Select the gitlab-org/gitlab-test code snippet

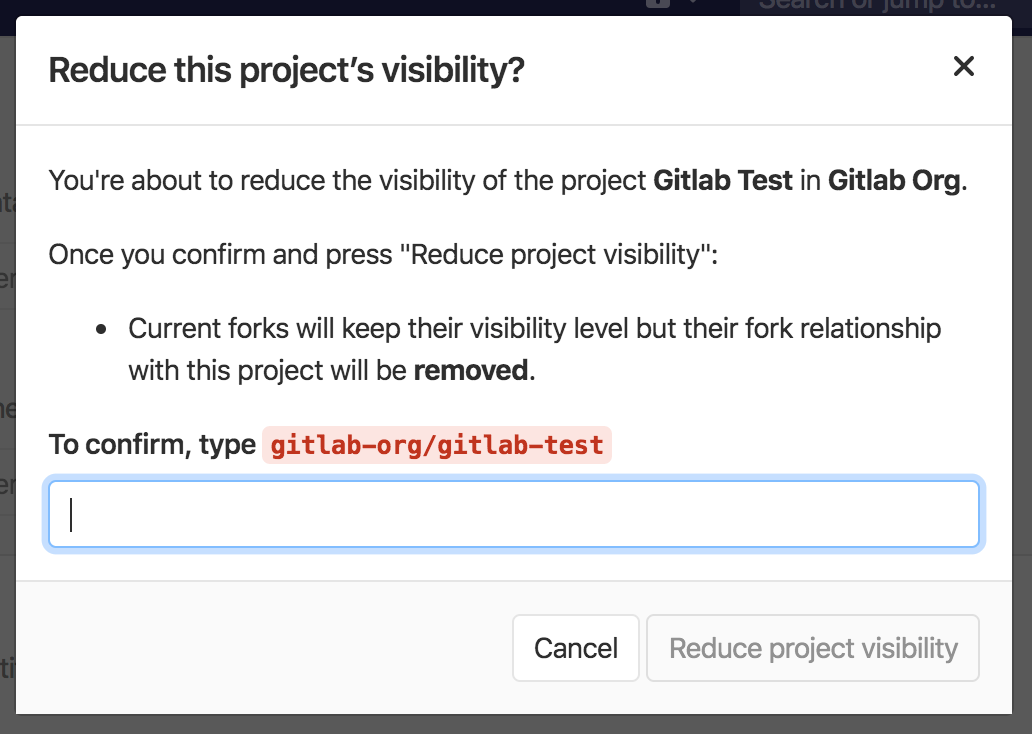pyautogui.click(x=437, y=444)
